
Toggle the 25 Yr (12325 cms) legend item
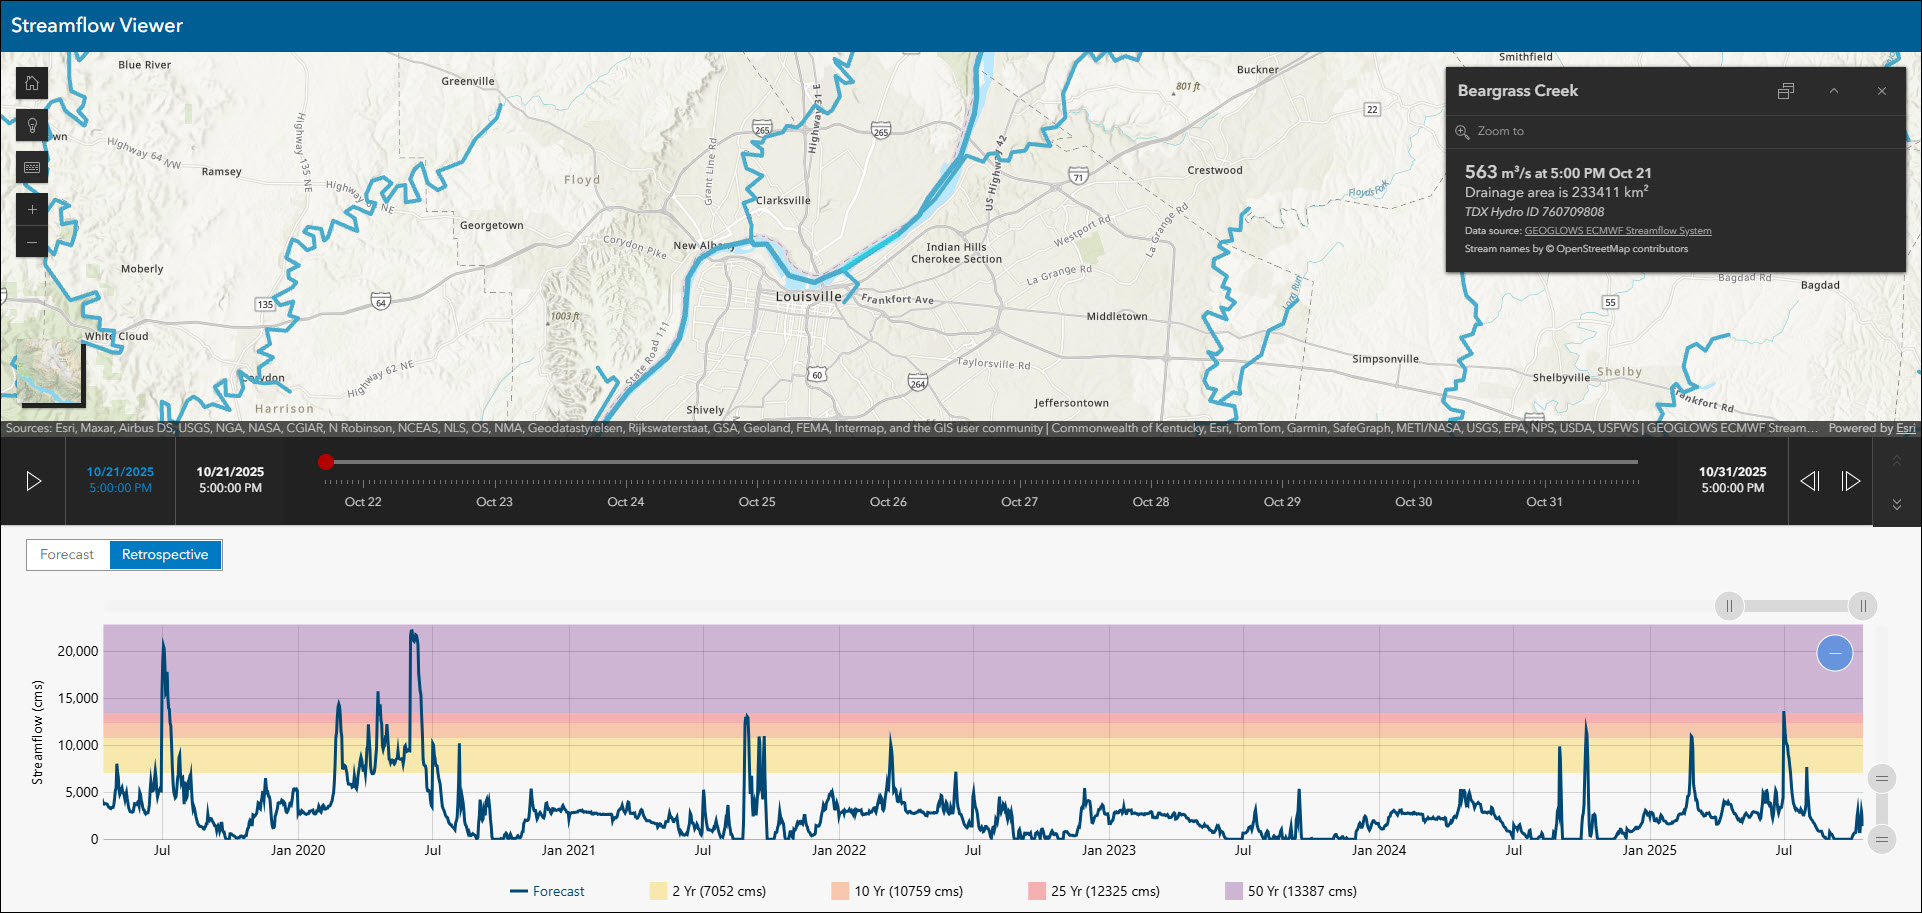(x=1094, y=891)
